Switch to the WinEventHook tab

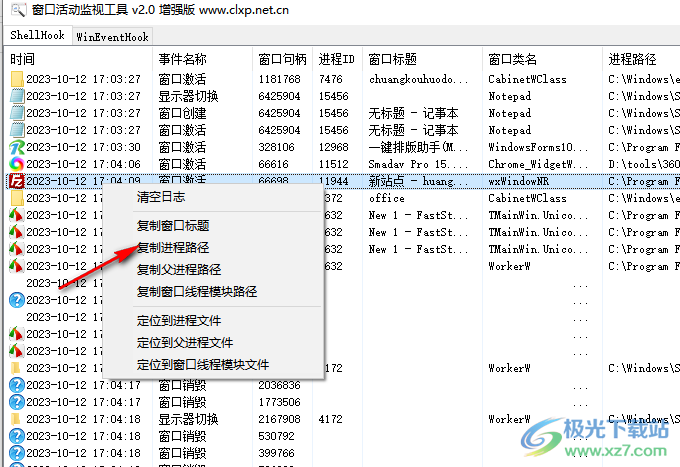pos(112,37)
